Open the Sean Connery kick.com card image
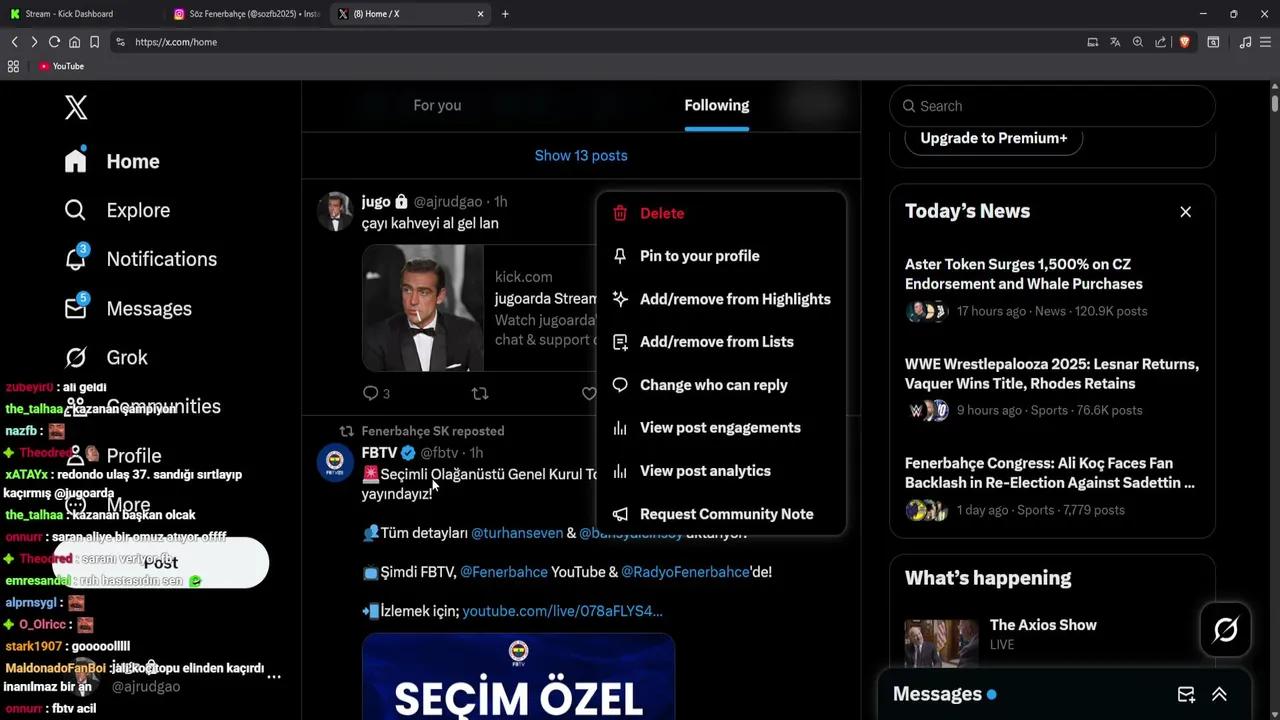The width and height of the screenshot is (1280, 720). coord(423,308)
